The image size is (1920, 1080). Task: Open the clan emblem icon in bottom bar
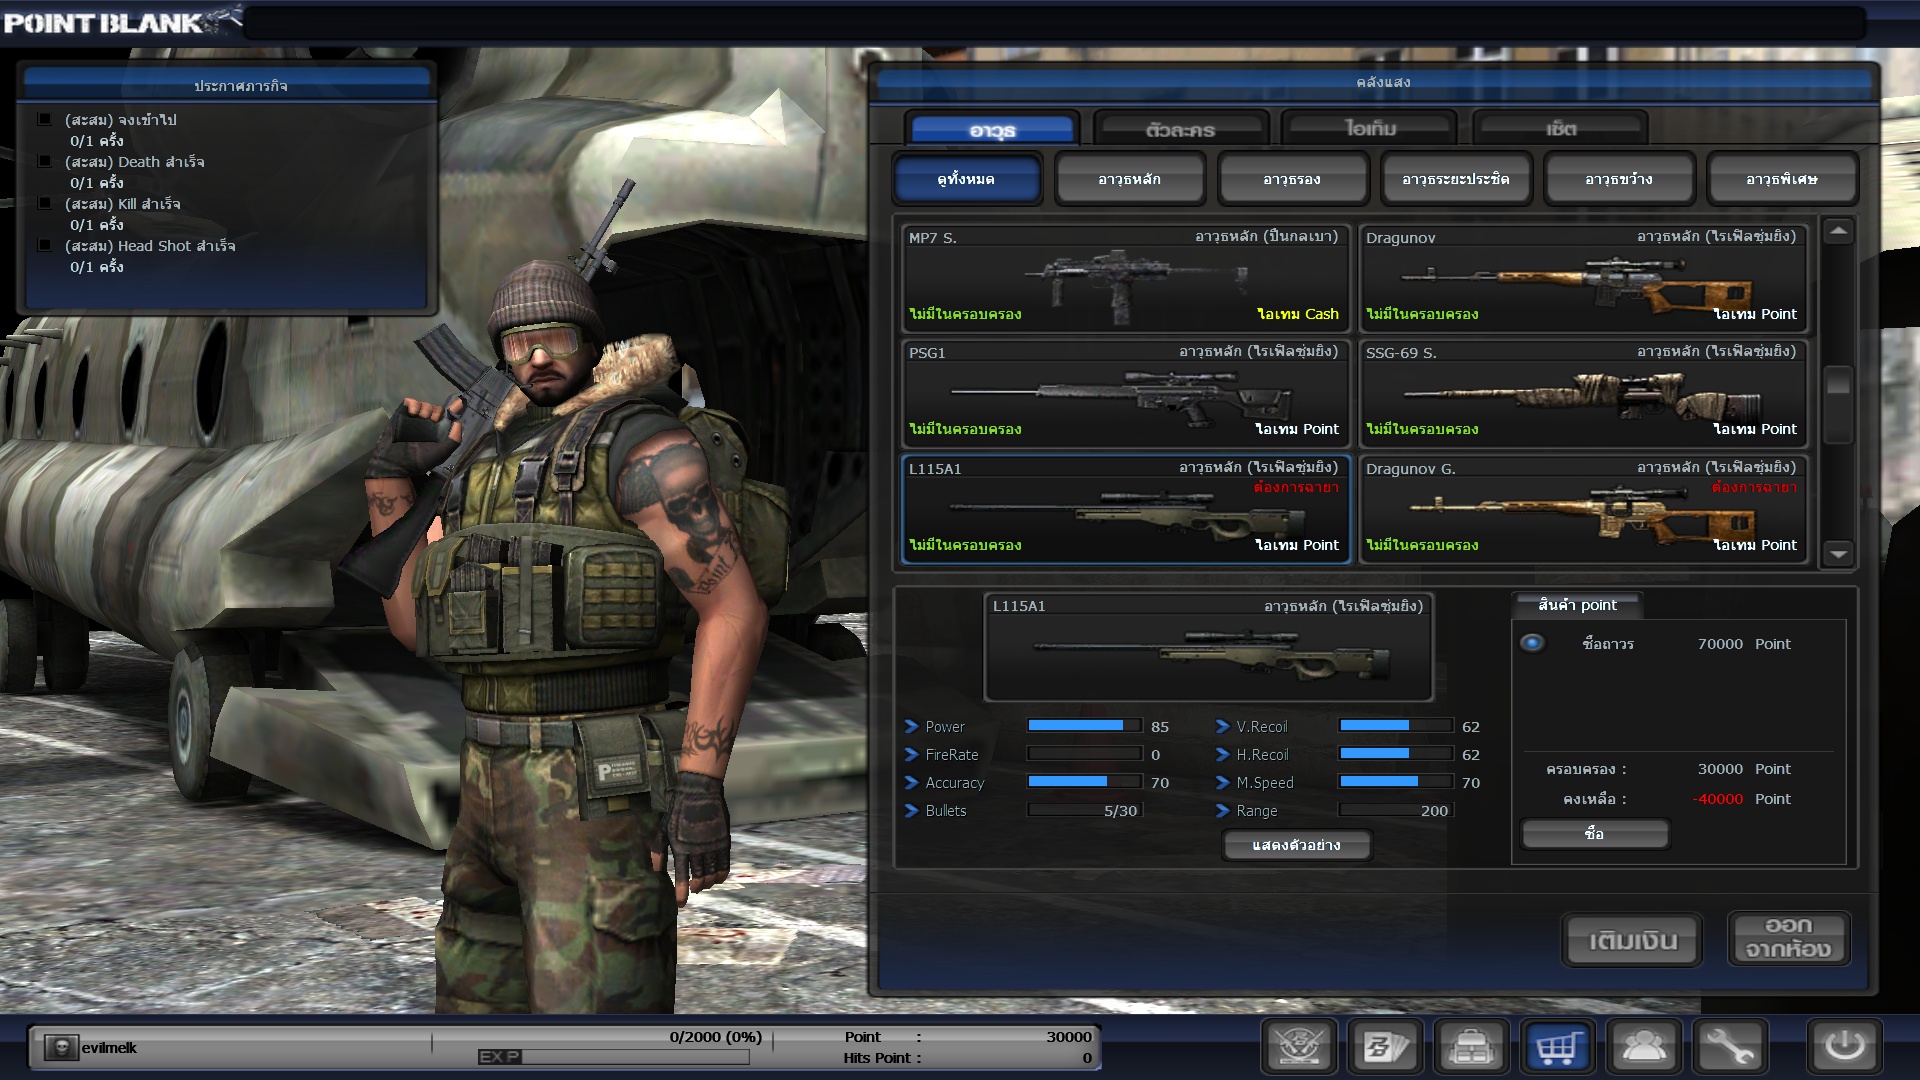pos(1299,1047)
